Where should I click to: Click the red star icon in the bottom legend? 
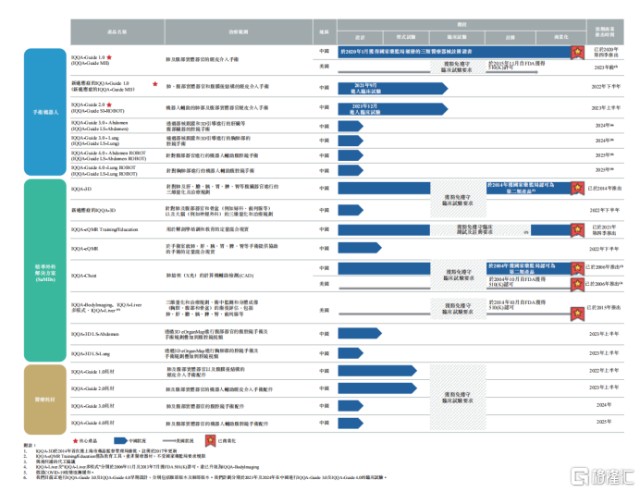[x=75, y=441]
